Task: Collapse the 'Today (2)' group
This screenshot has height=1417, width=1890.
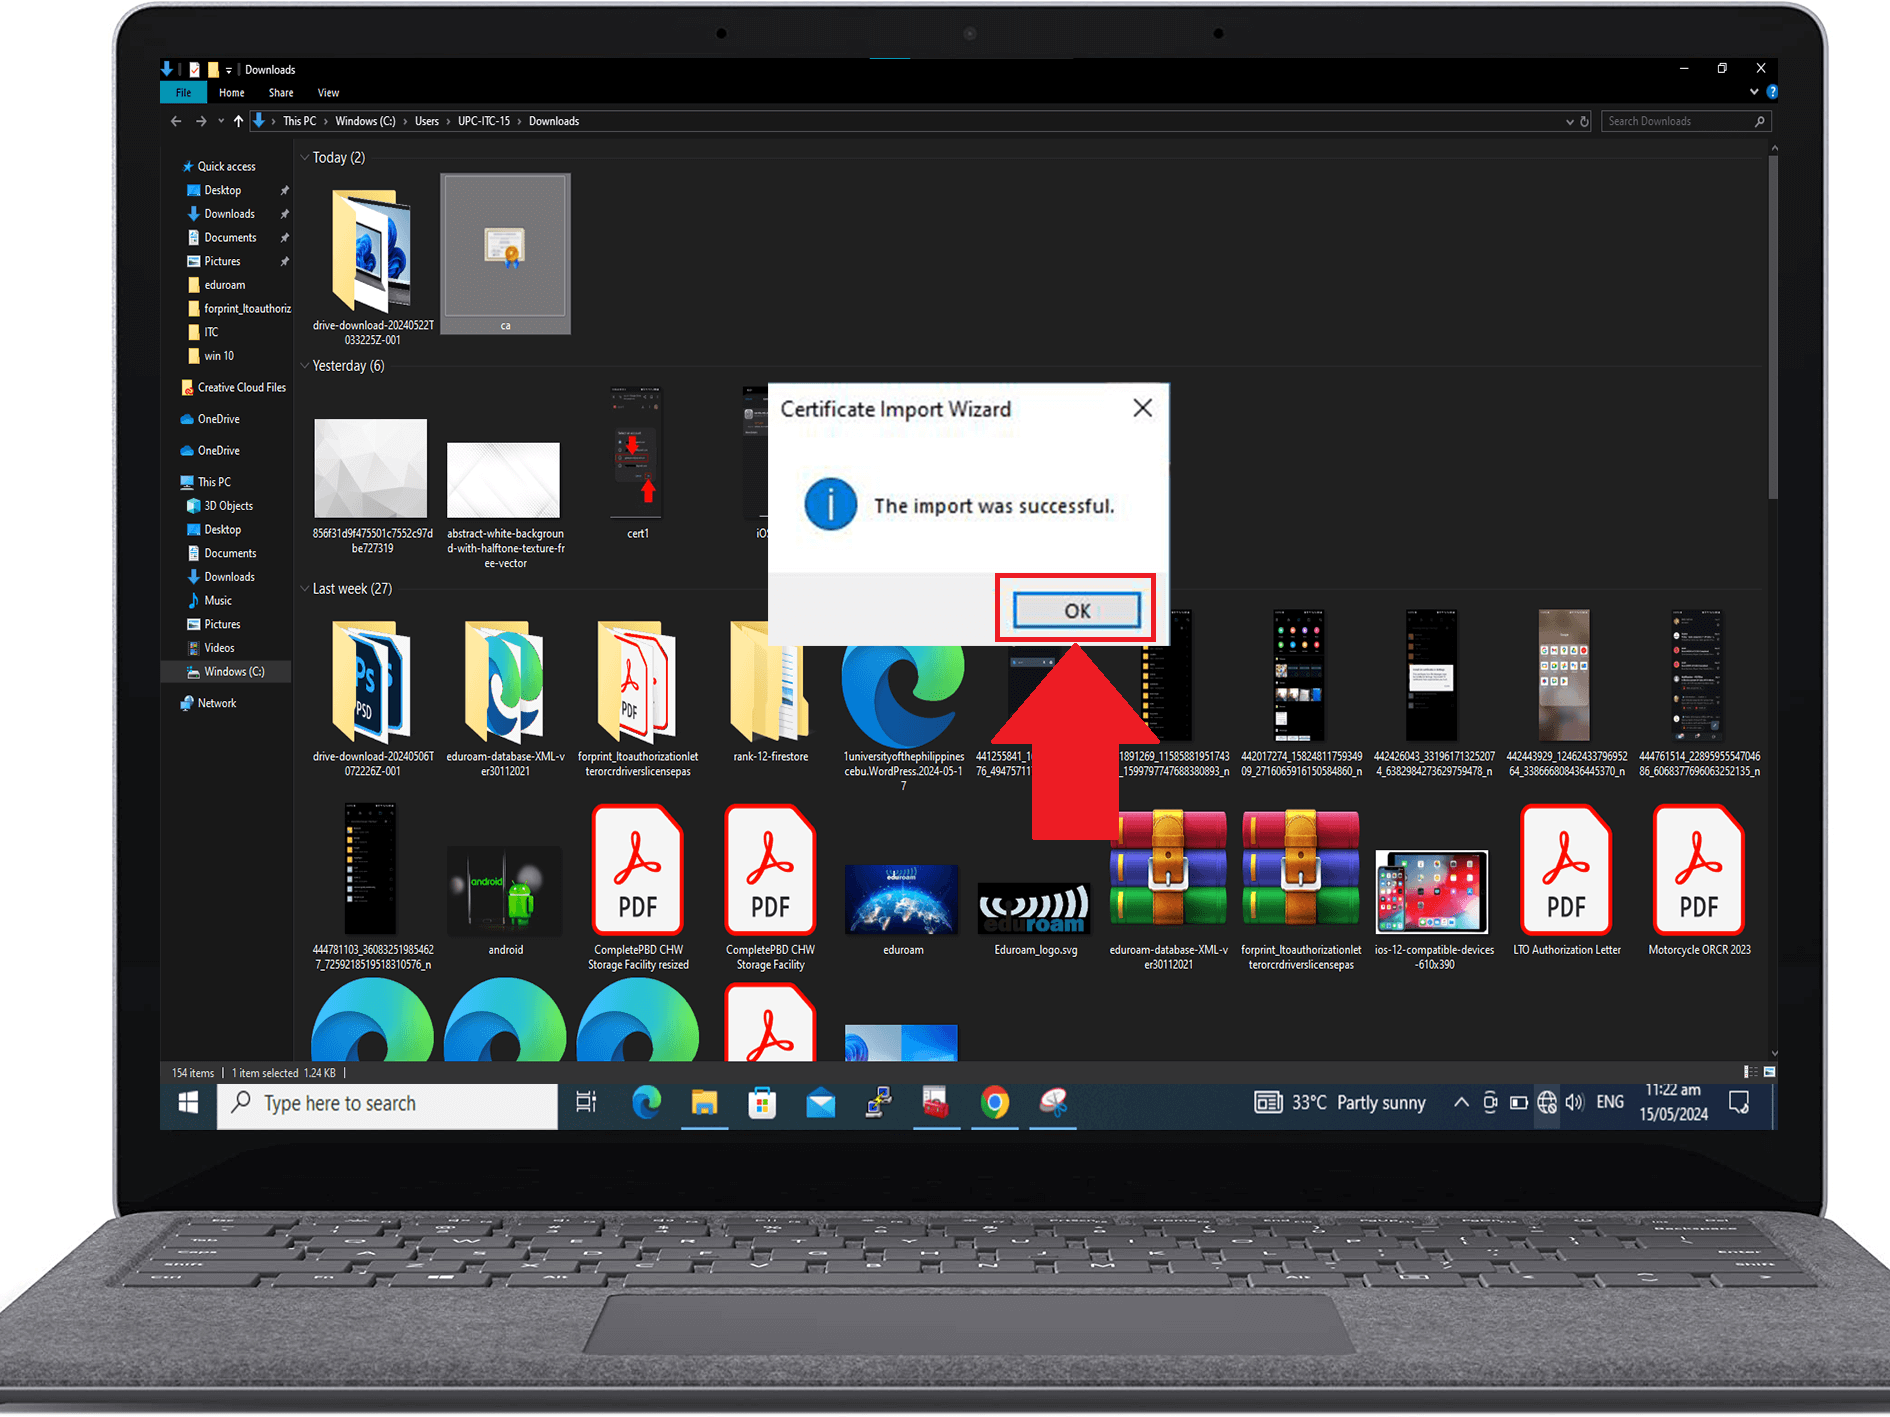Action: 304,158
